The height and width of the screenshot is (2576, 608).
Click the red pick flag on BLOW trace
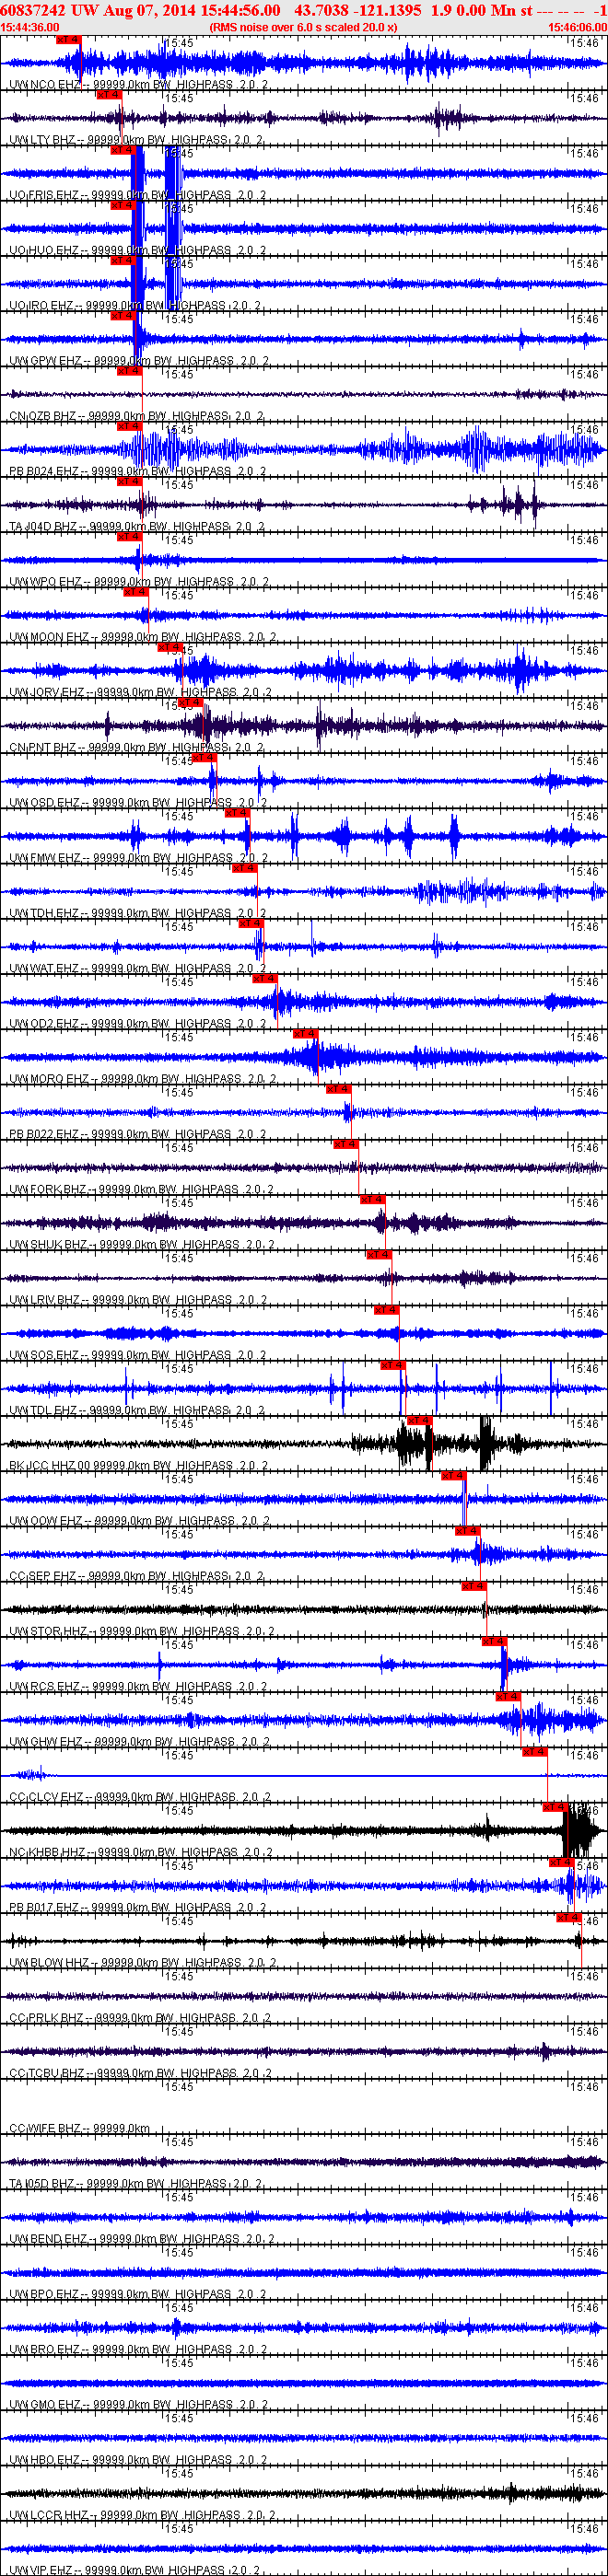tap(569, 1917)
